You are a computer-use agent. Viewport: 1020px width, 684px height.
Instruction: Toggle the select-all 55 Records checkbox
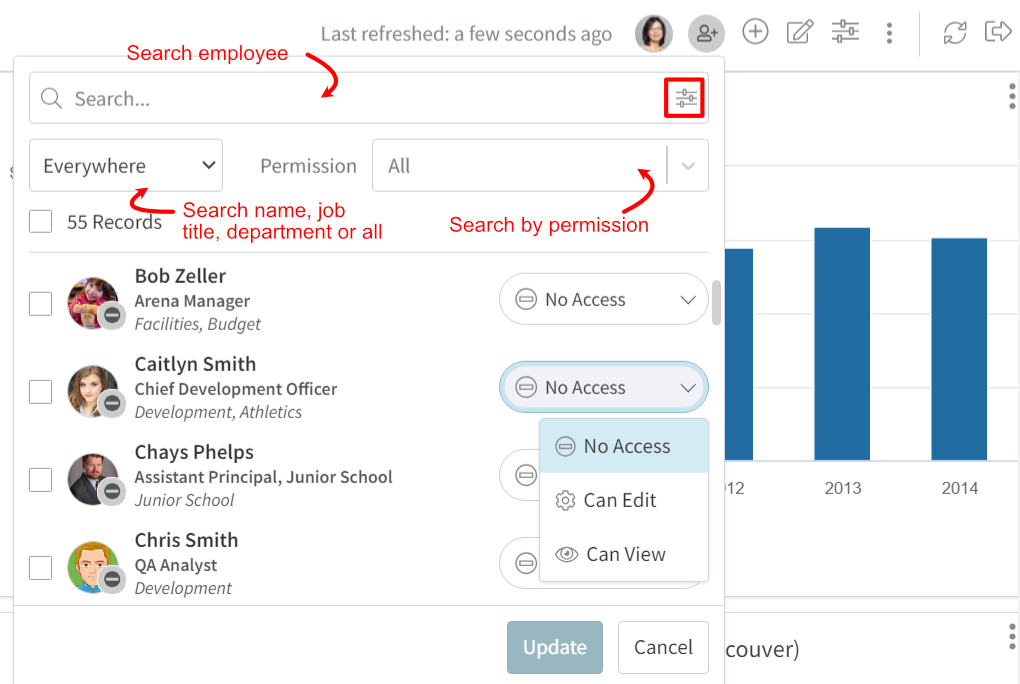(x=40, y=221)
